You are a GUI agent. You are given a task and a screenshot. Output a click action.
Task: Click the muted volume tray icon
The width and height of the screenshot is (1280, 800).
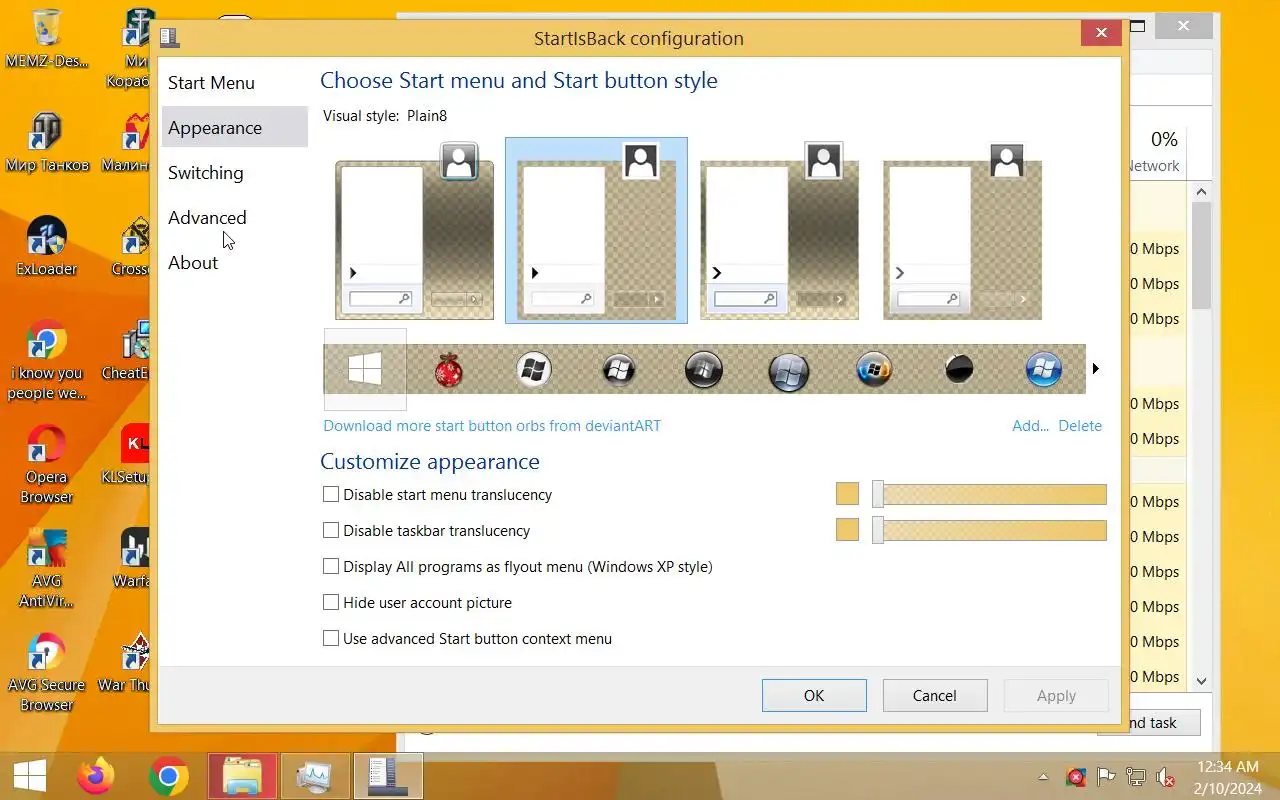click(1166, 777)
